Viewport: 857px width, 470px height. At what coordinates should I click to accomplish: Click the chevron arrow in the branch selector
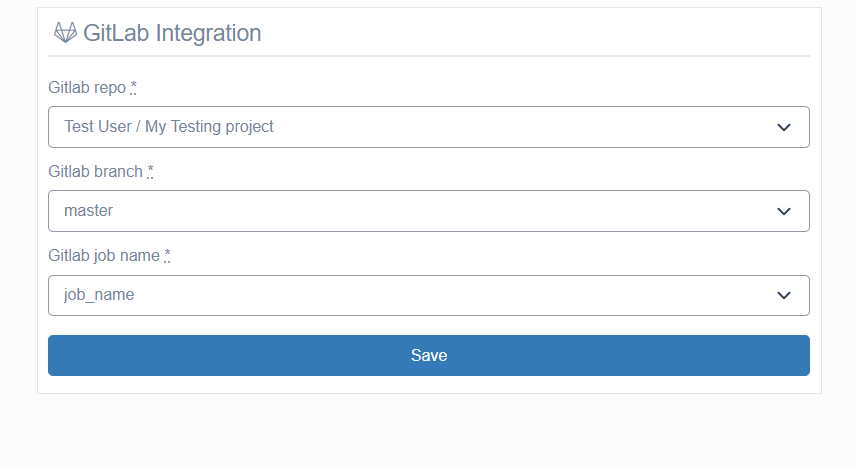point(784,212)
